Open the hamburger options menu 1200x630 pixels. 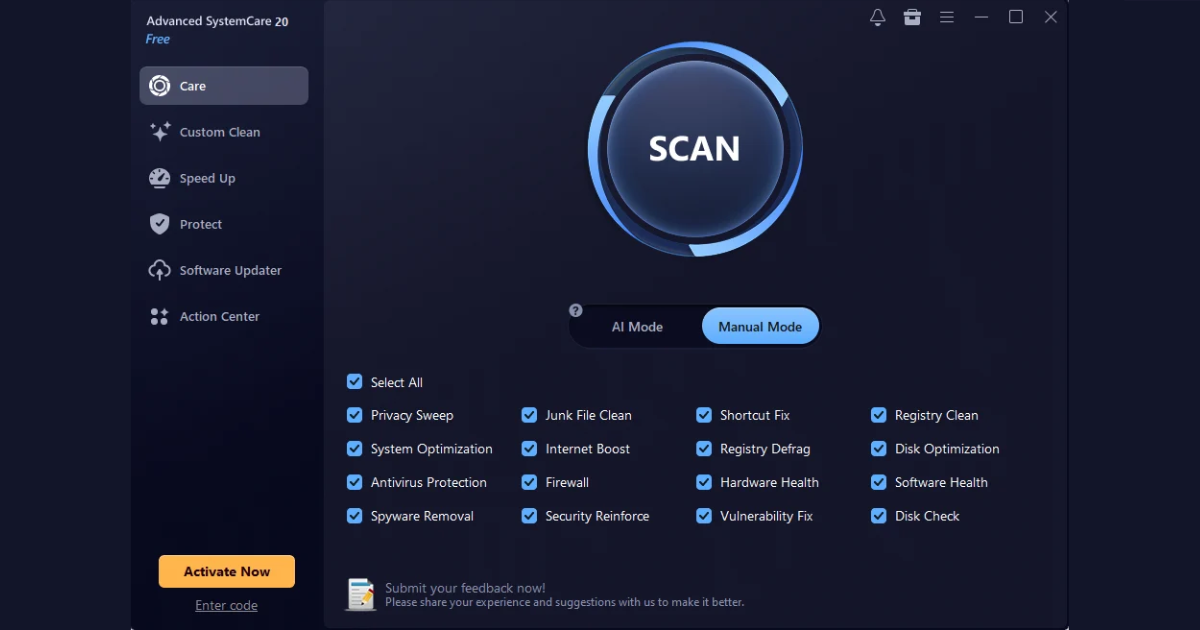946,17
